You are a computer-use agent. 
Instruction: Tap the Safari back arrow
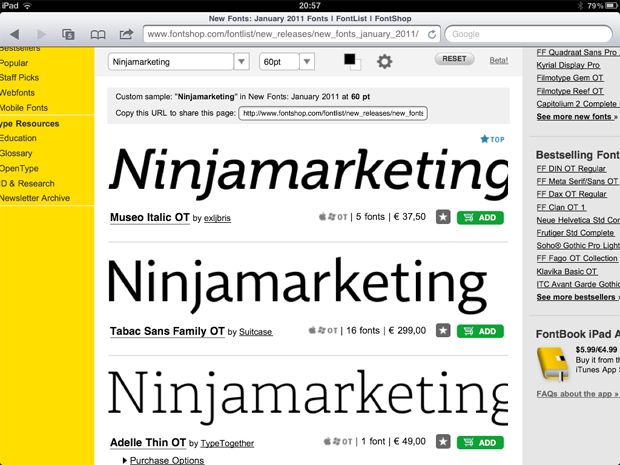point(15,34)
